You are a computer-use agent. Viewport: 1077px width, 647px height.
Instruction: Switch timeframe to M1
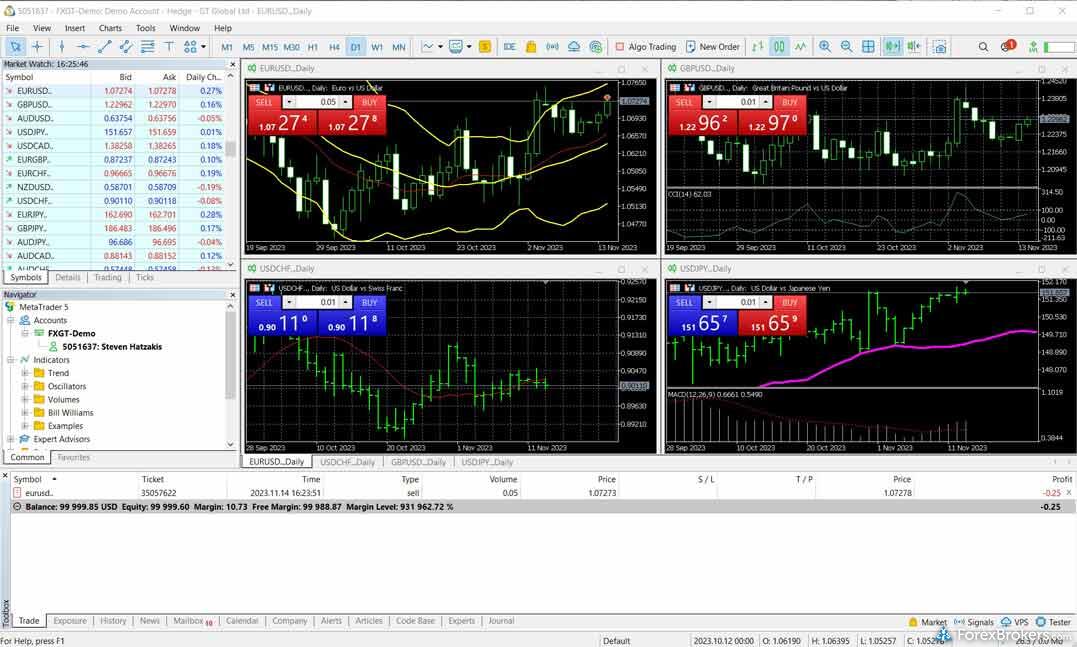point(227,47)
